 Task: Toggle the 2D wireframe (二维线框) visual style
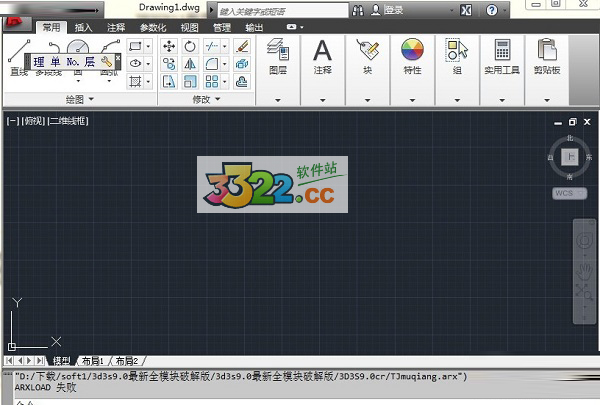click(x=68, y=121)
